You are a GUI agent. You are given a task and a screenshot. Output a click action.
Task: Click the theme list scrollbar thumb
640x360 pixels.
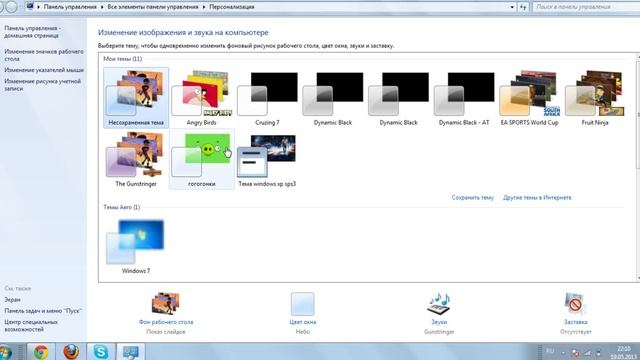[638, 114]
